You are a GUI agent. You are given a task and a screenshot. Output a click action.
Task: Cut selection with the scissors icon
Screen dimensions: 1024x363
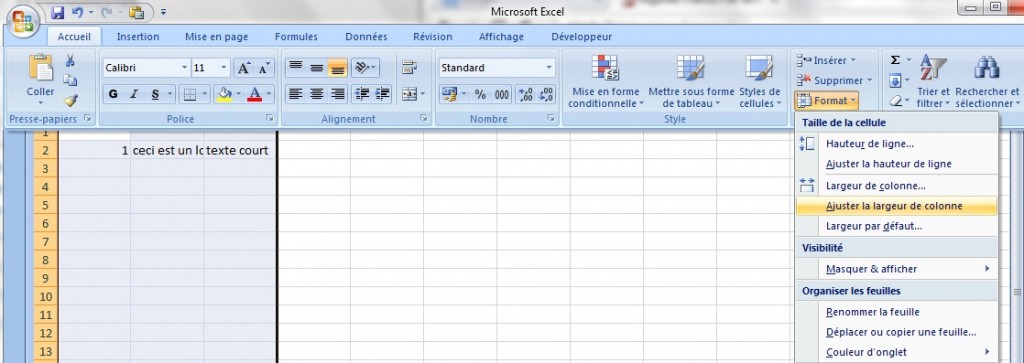coord(70,61)
